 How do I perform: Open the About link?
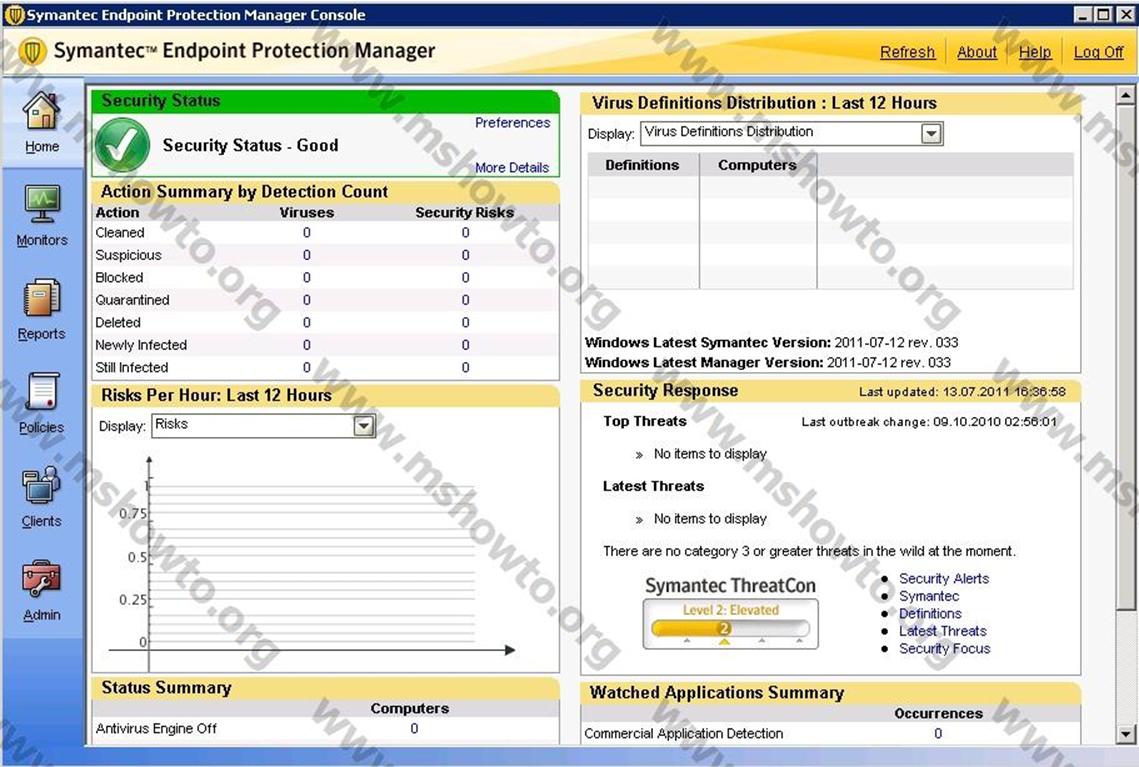pos(976,52)
